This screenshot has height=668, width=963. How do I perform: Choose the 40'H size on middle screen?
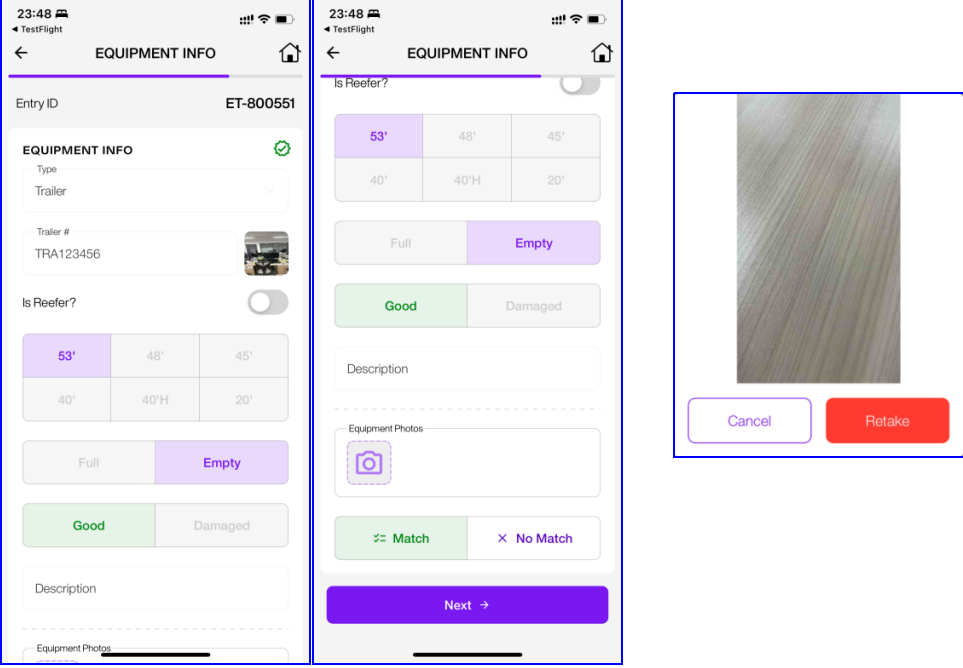coord(467,181)
